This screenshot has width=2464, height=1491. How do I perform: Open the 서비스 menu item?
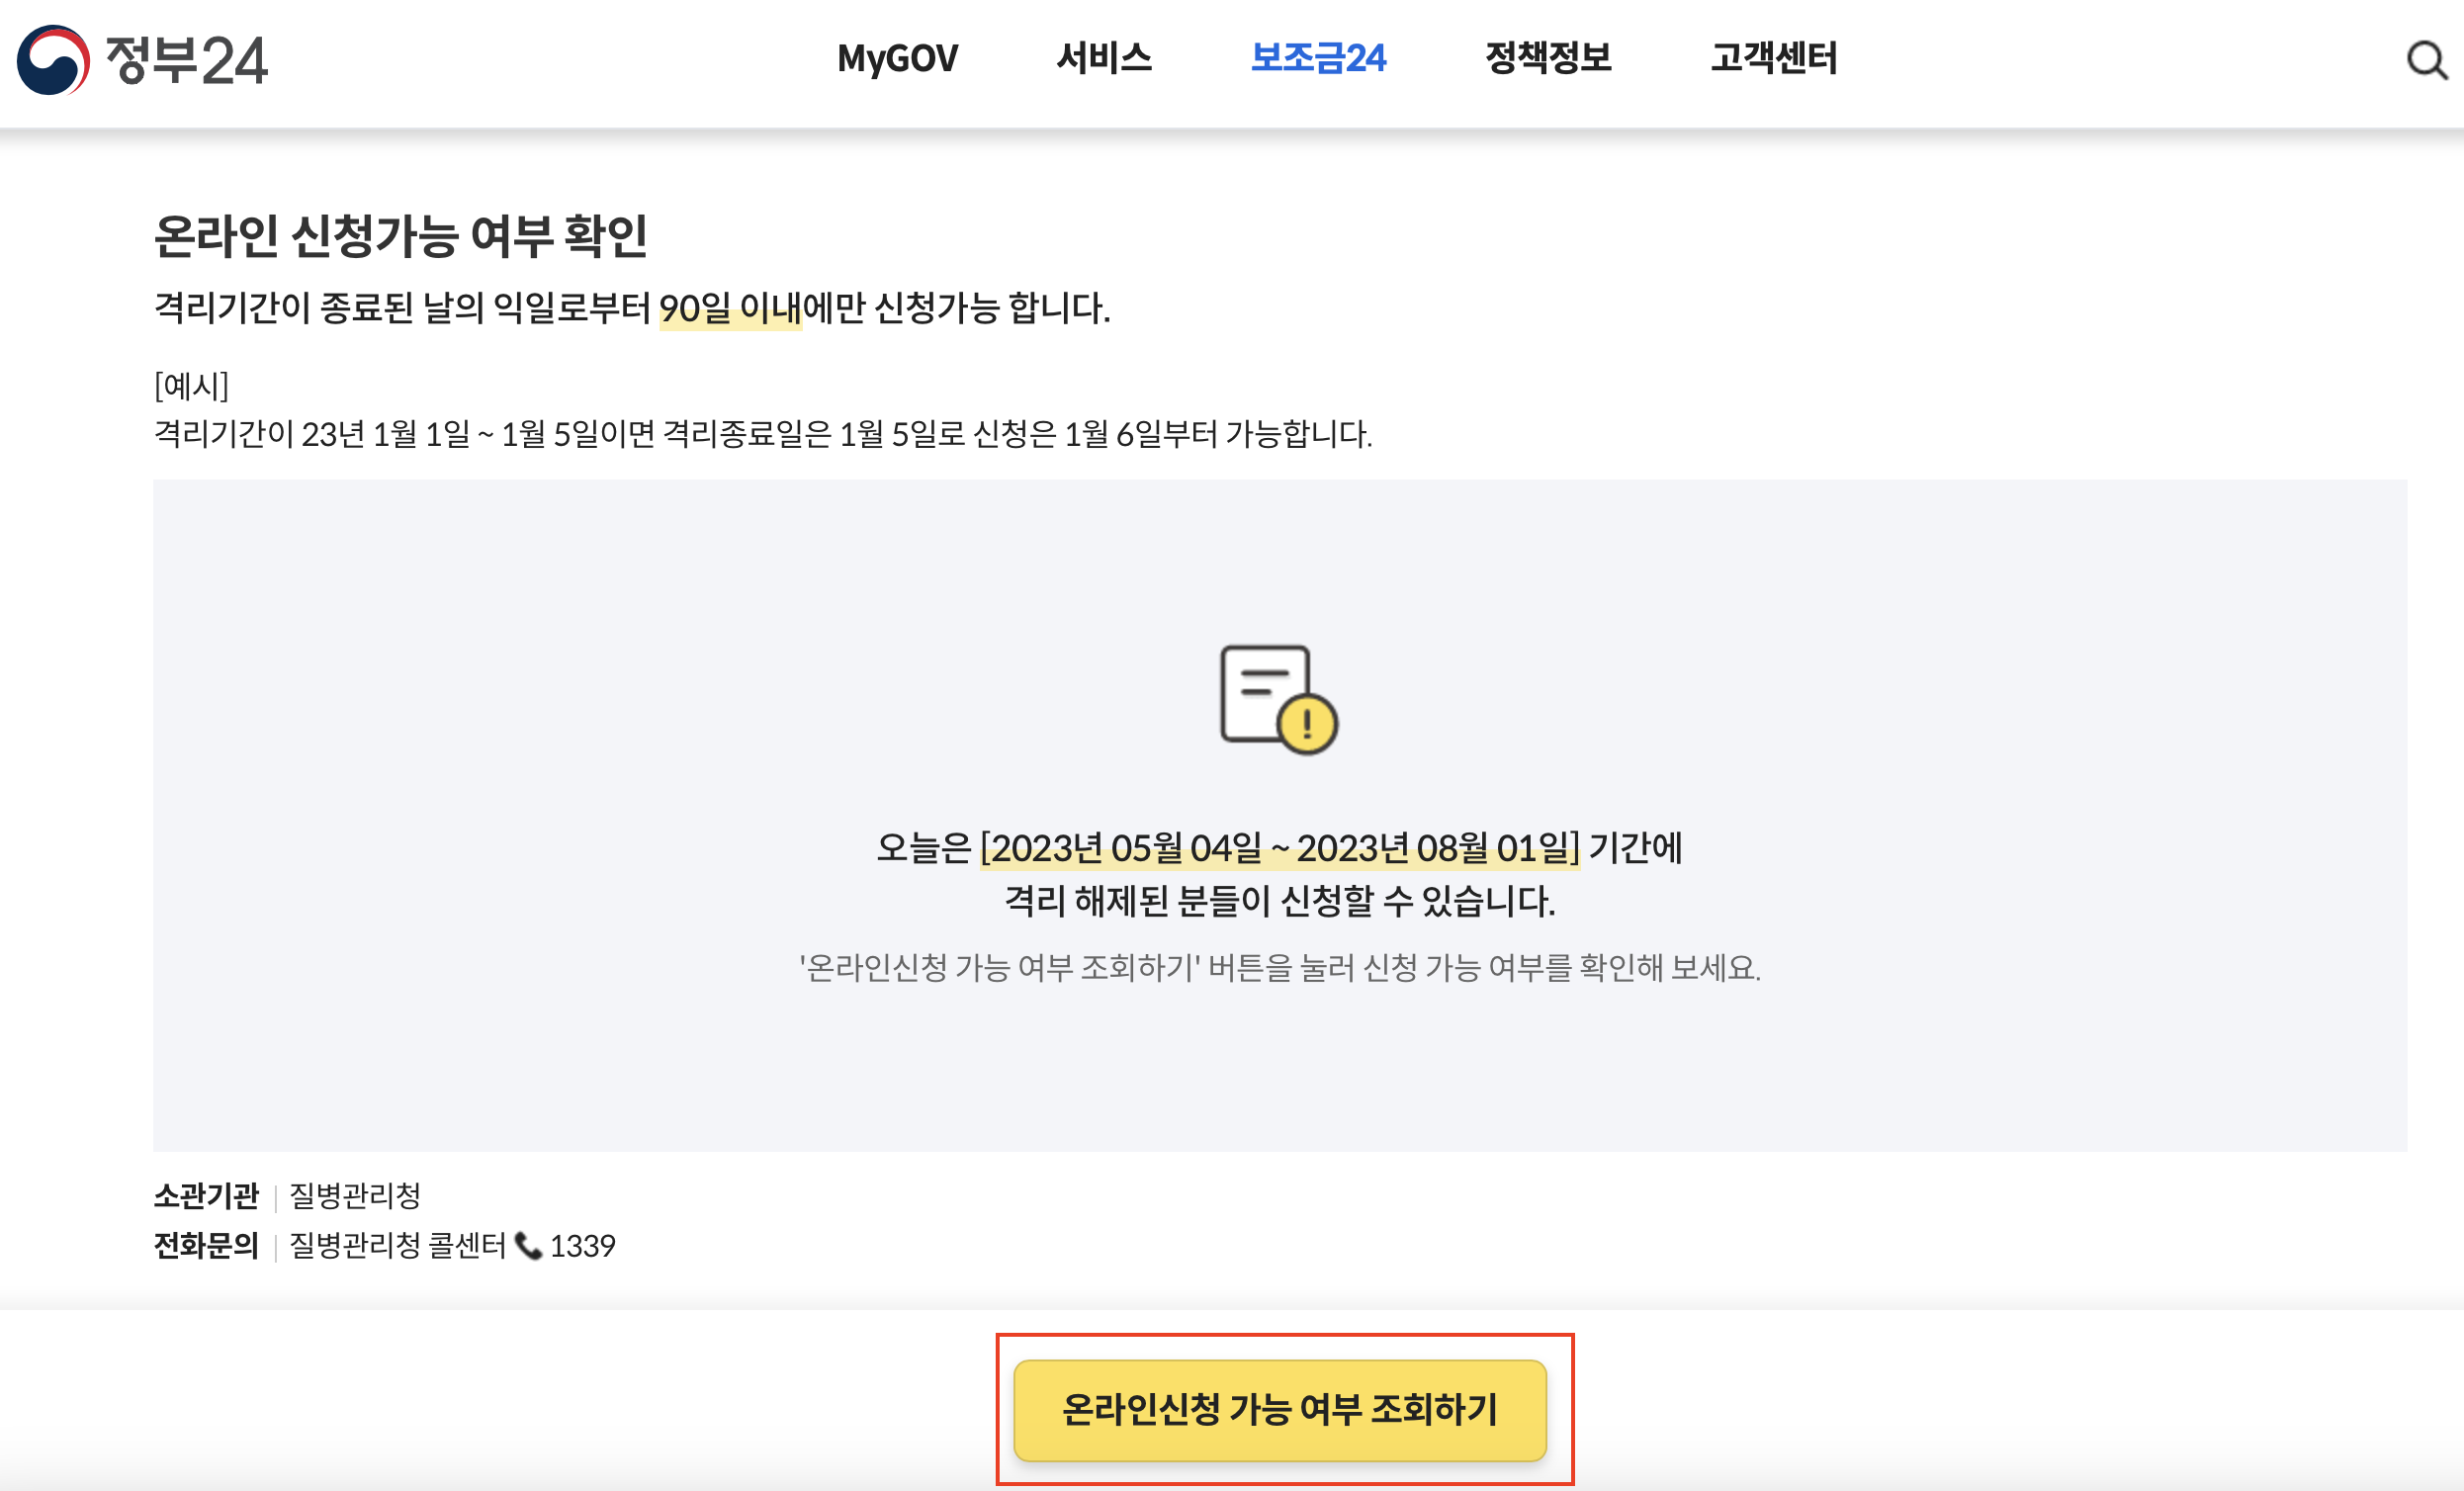pos(1106,60)
